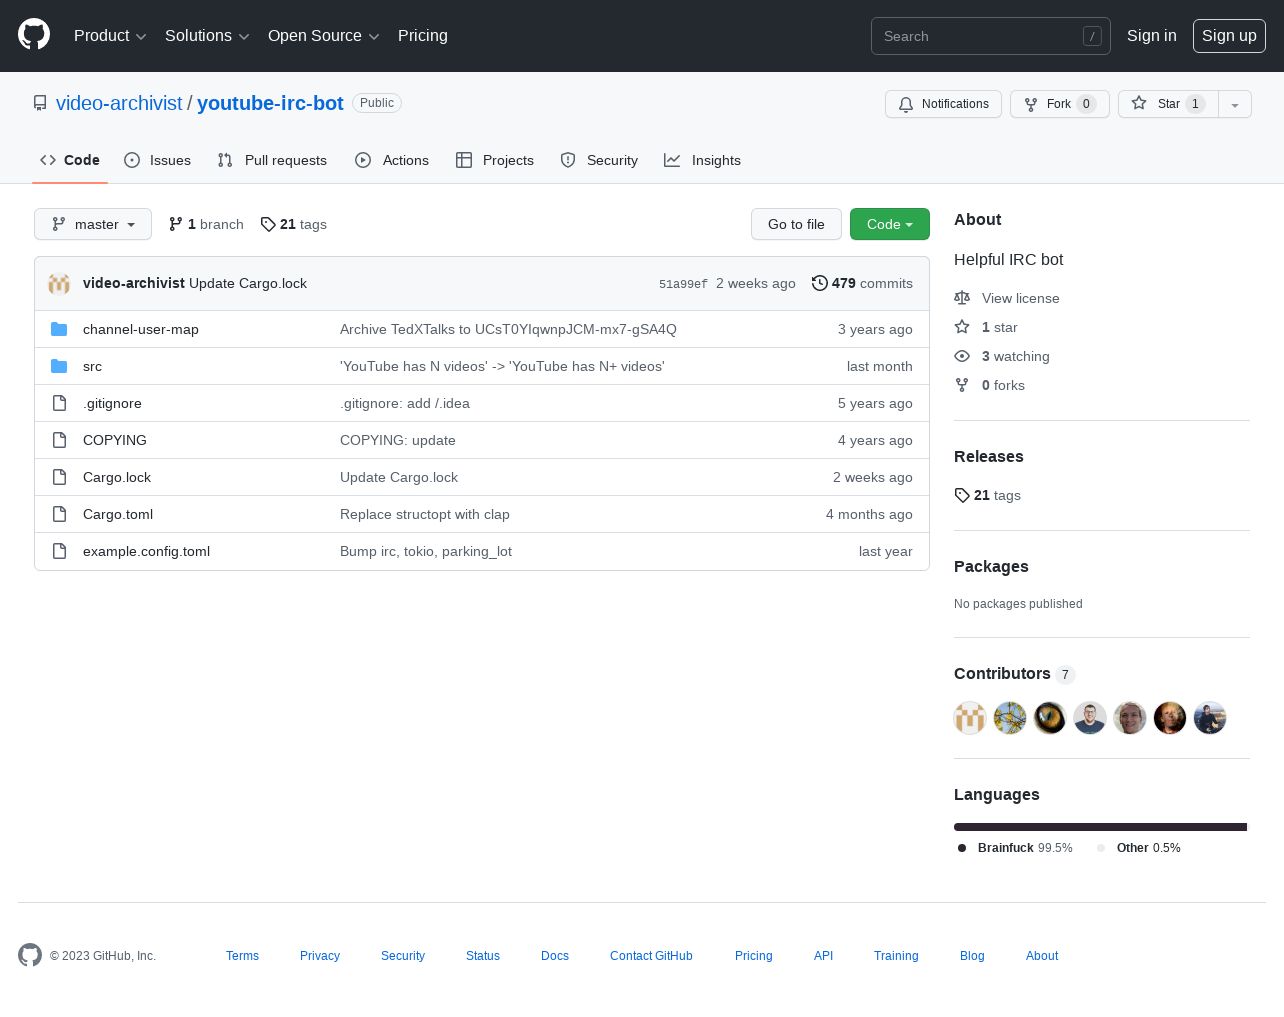
Task: Click the first contributor avatar
Action: pos(970,718)
